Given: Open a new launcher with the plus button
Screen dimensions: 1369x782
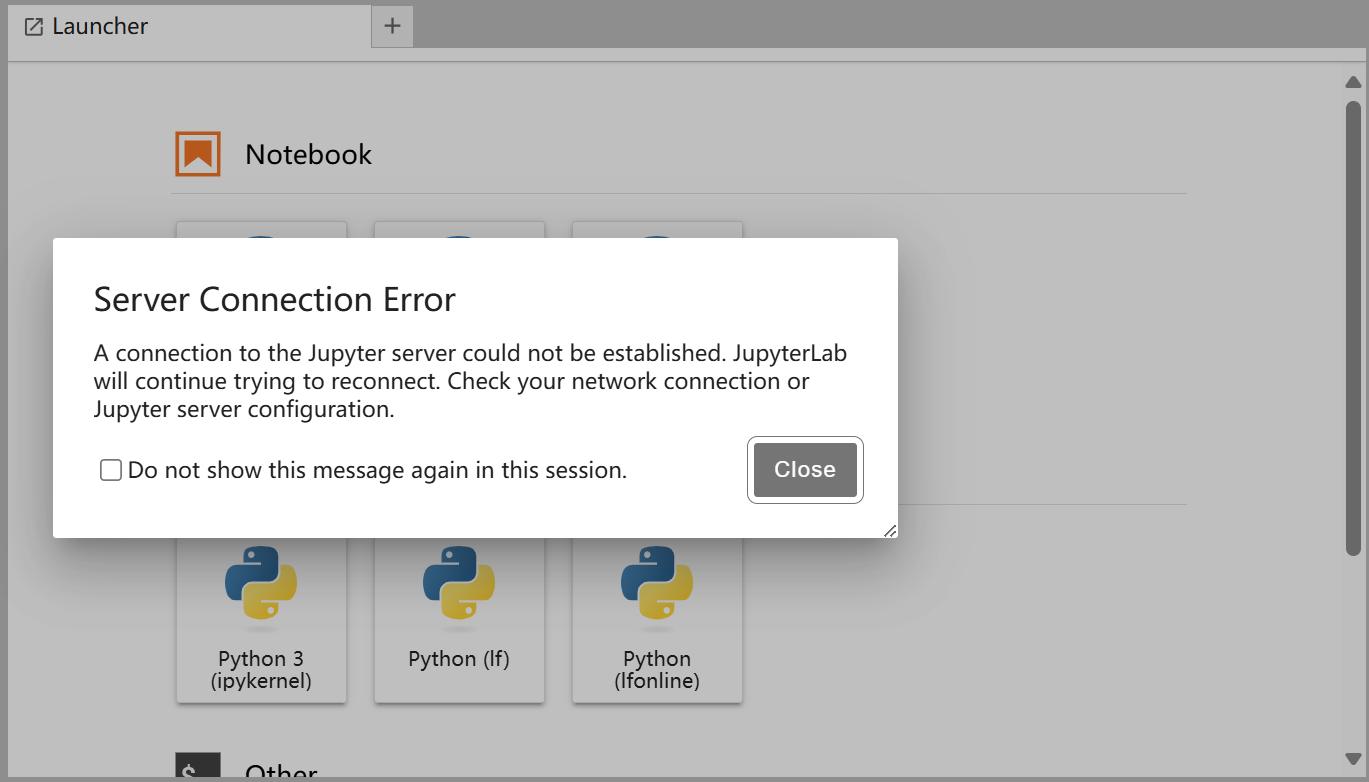Looking at the screenshot, I should 392,26.
